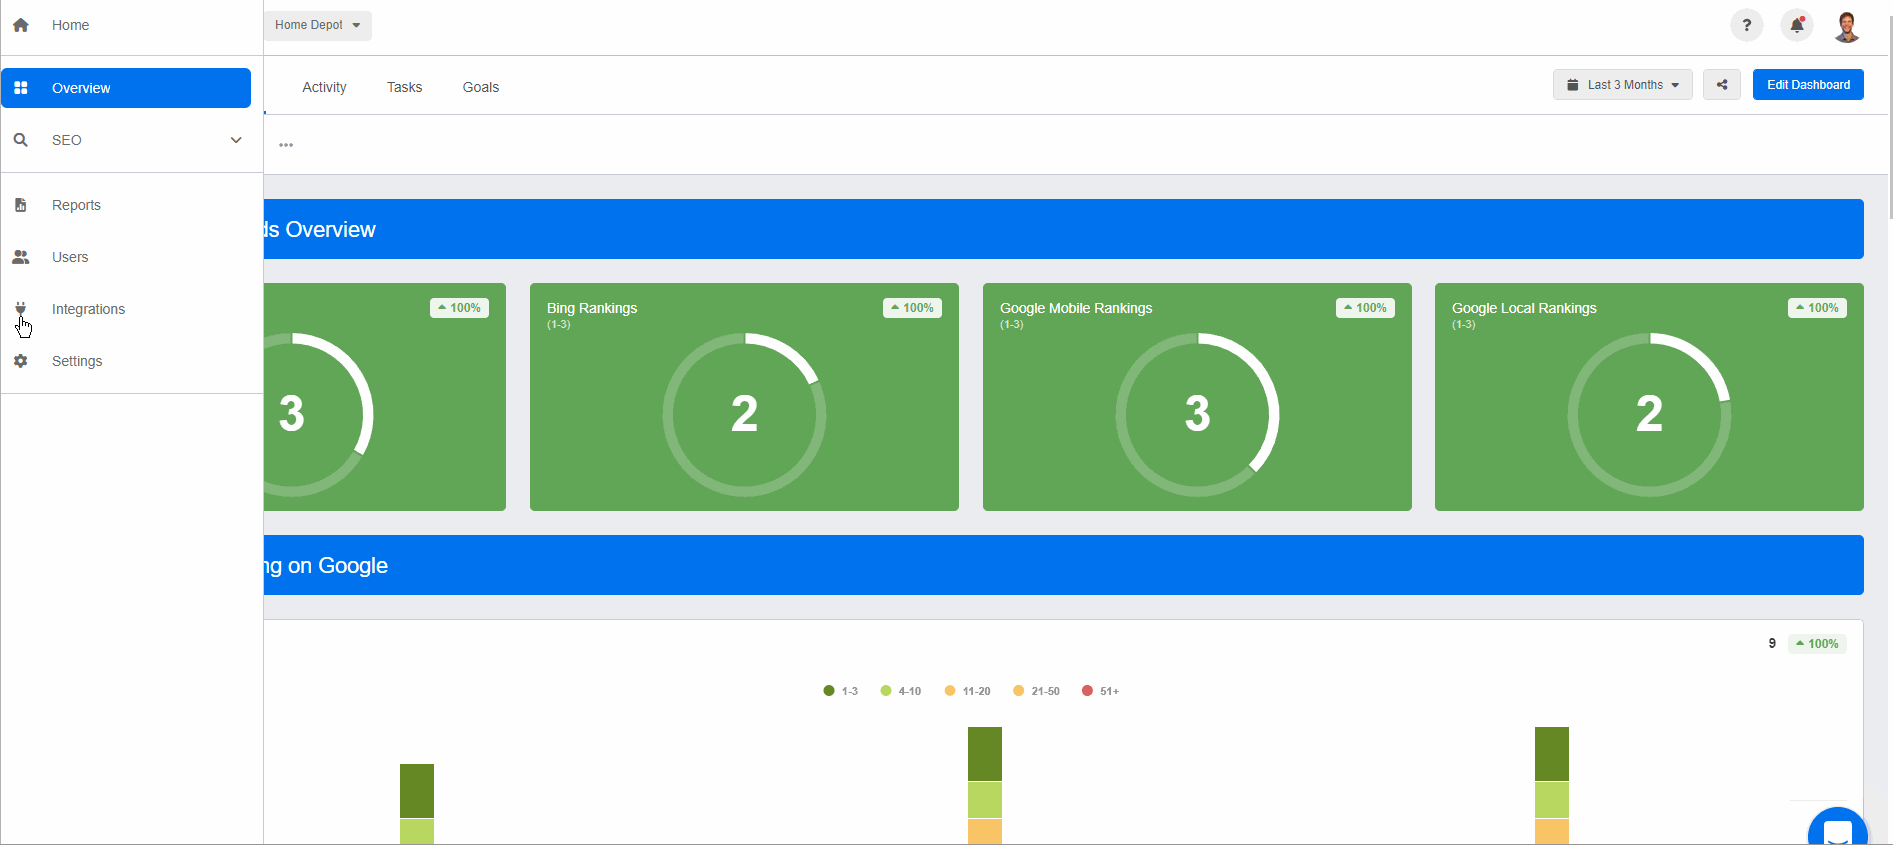Click the three-dot more options icon
The width and height of the screenshot is (1893, 845).
(x=286, y=145)
